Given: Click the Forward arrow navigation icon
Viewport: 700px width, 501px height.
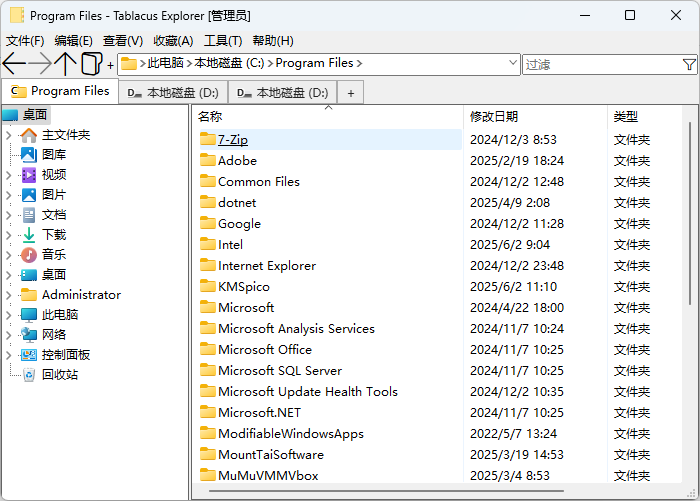Looking at the screenshot, I should coord(40,64).
